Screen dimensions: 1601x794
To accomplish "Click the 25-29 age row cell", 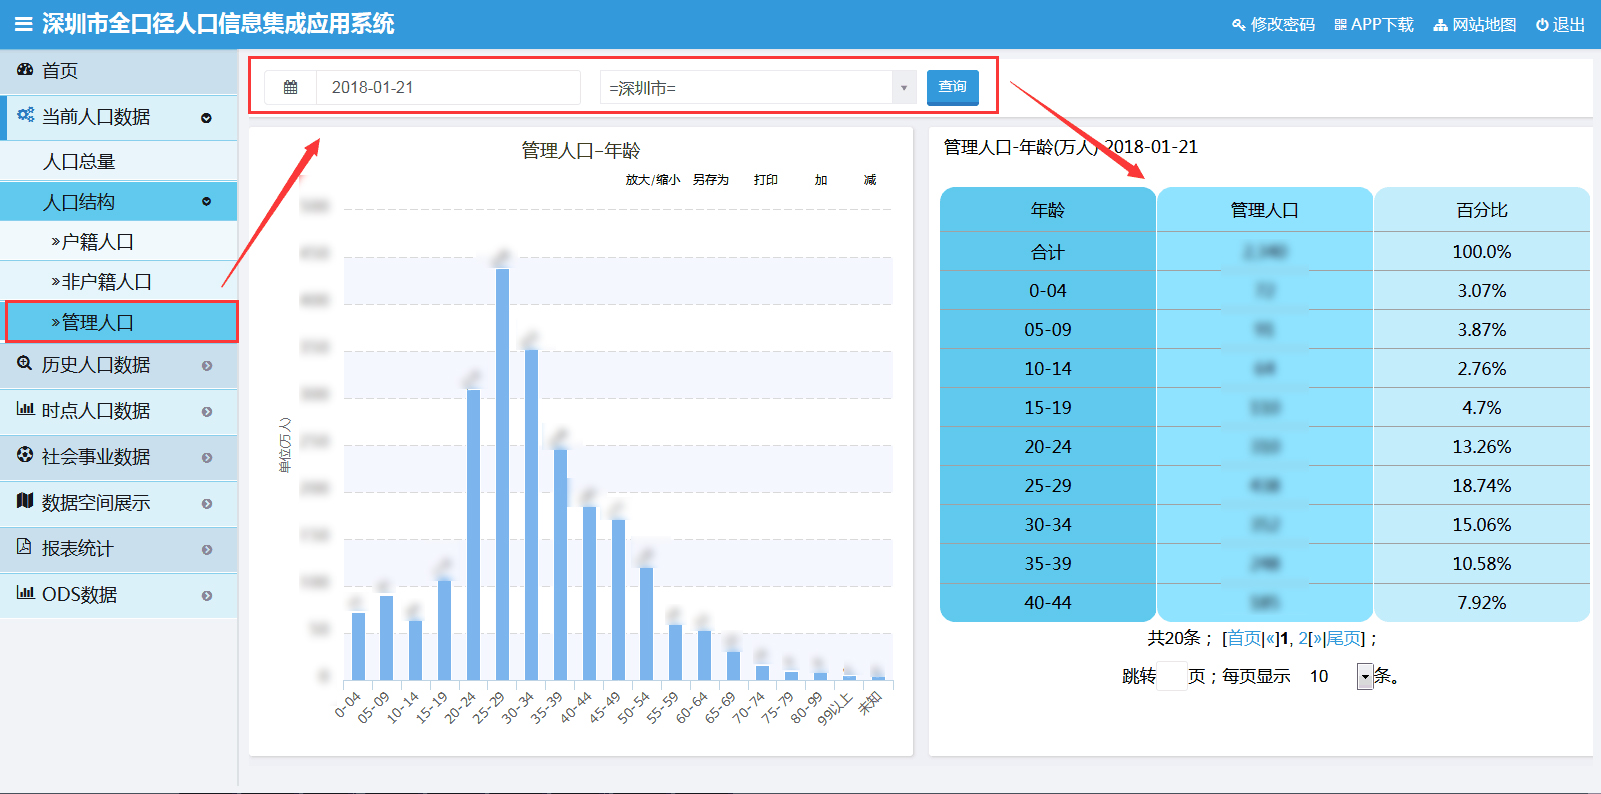I will click(1048, 486).
